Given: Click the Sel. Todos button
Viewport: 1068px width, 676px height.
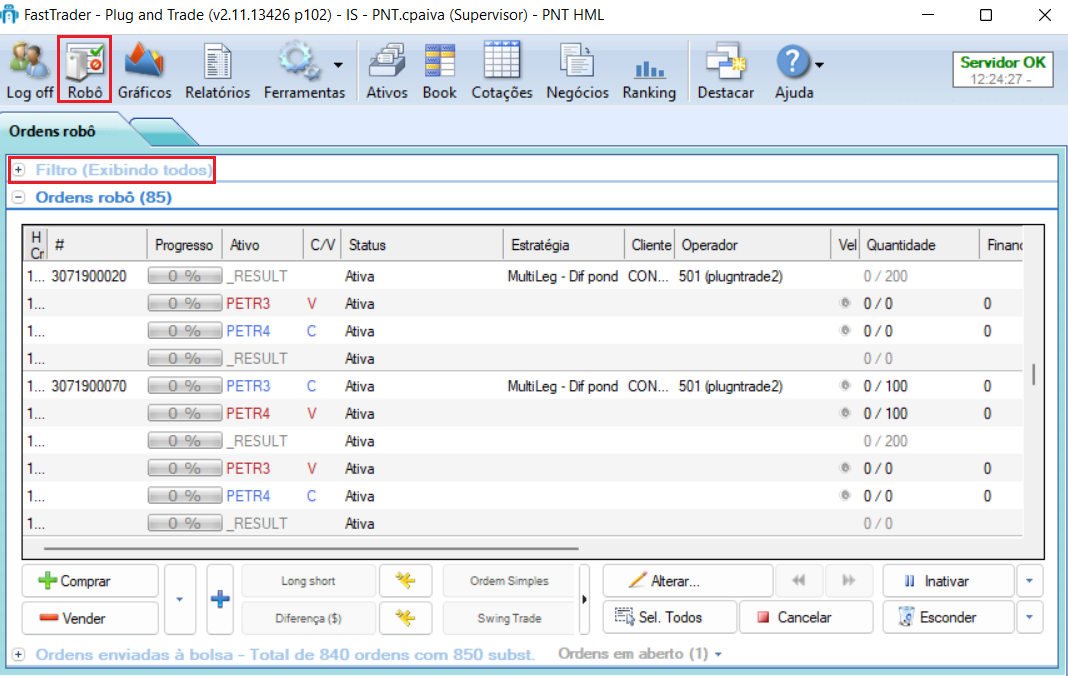Looking at the screenshot, I should 670,617.
